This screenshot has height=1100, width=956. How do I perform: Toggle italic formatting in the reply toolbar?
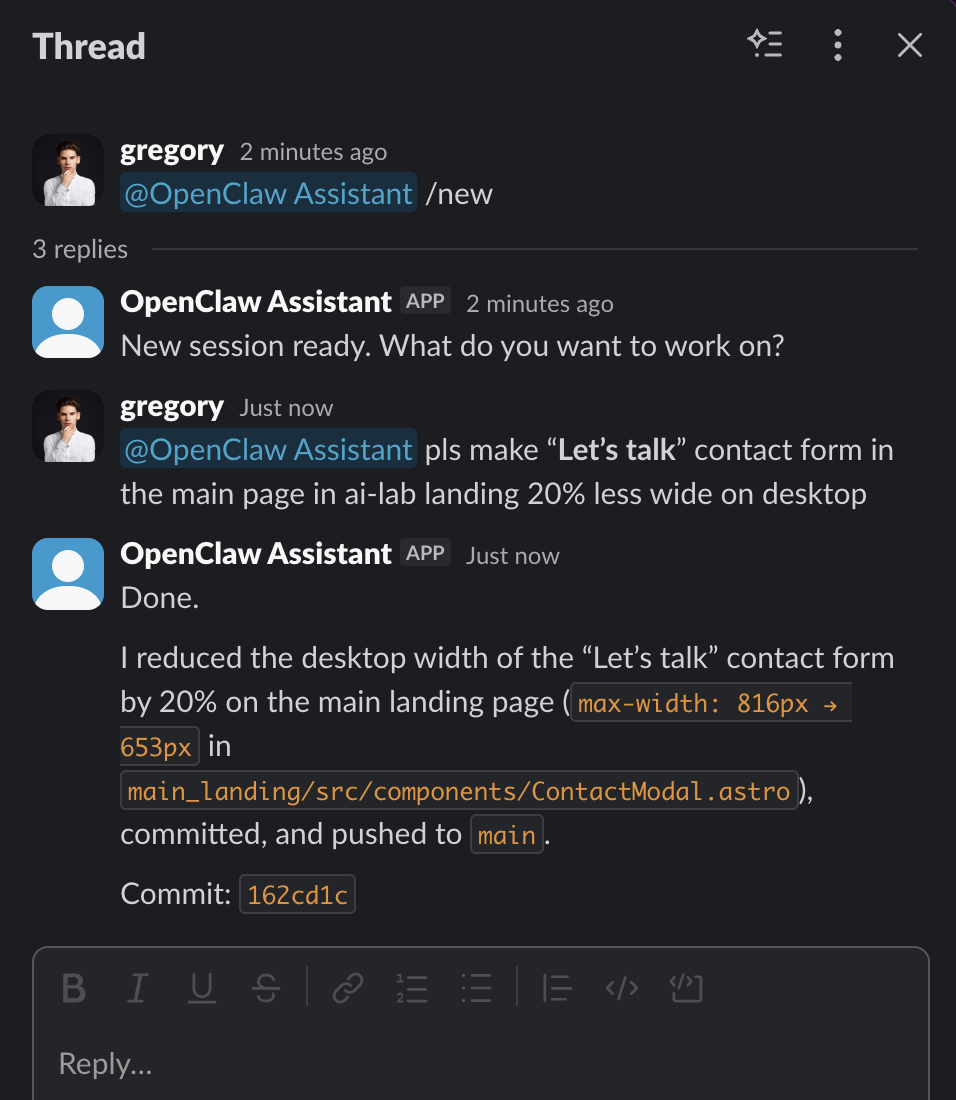(x=137, y=989)
